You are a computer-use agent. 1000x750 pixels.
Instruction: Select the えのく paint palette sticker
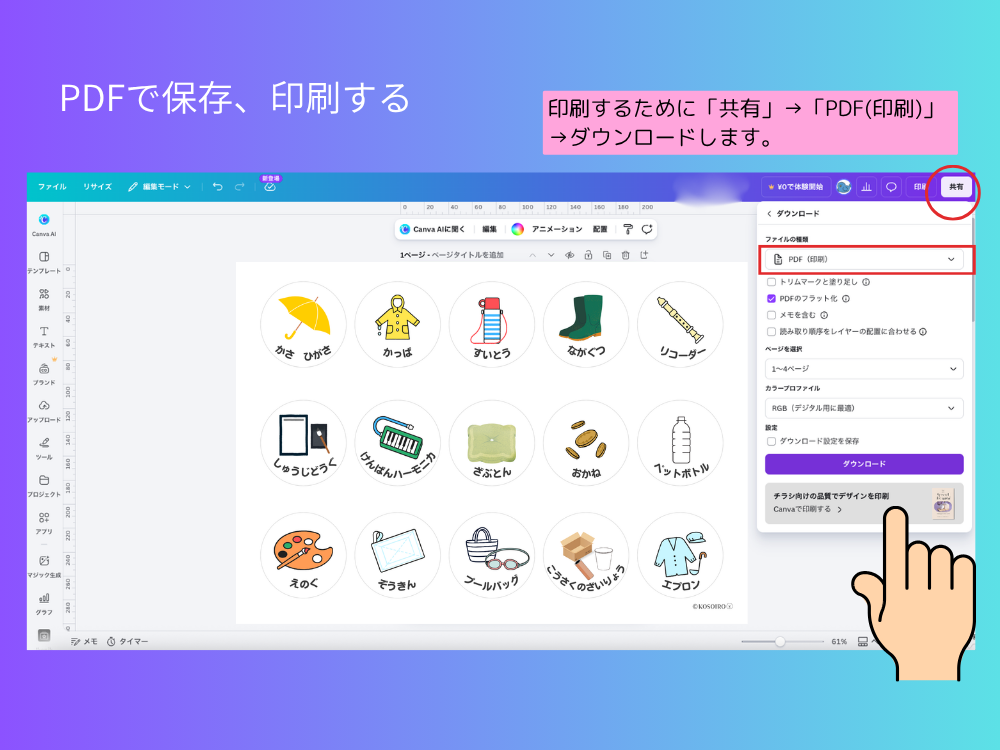pyautogui.click(x=304, y=555)
